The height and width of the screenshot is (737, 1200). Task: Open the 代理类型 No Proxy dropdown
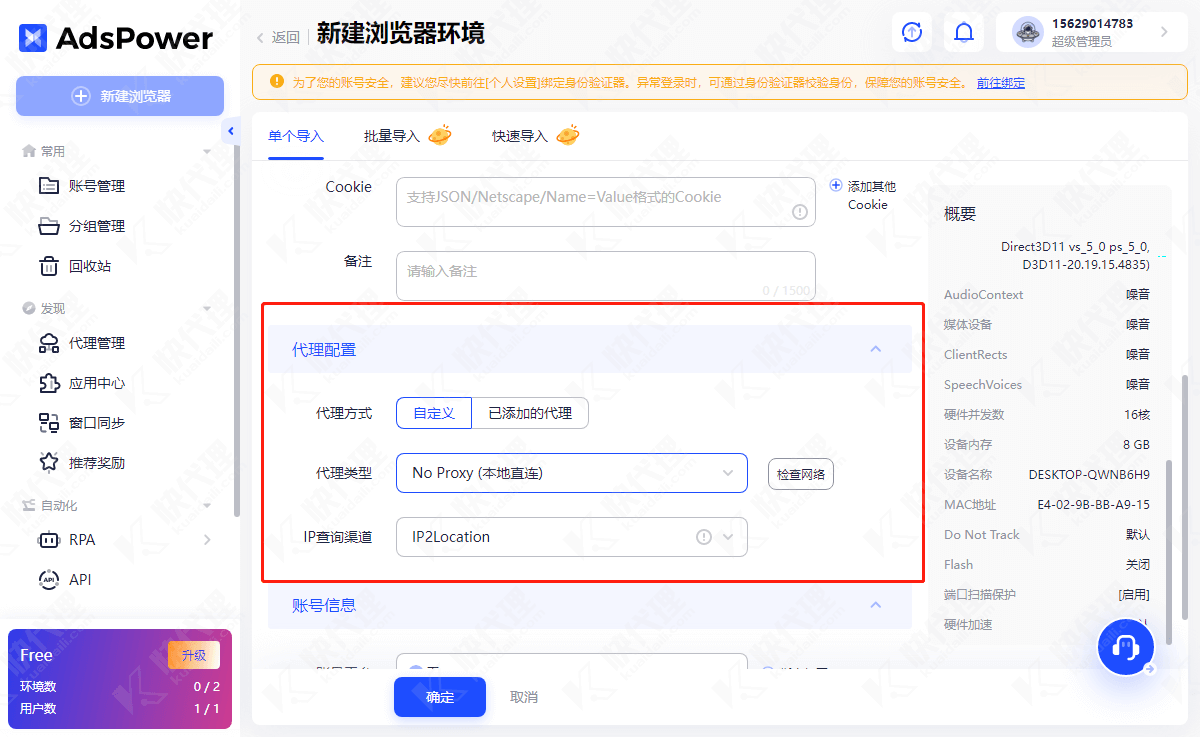coord(571,473)
